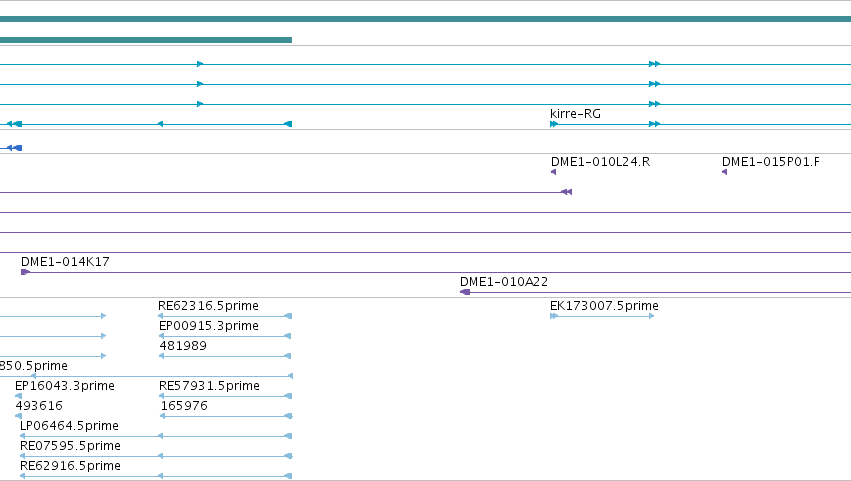This screenshot has width=851, height=481.
Task: Select the DME1-010A22 clone label
Action: [x=504, y=282]
